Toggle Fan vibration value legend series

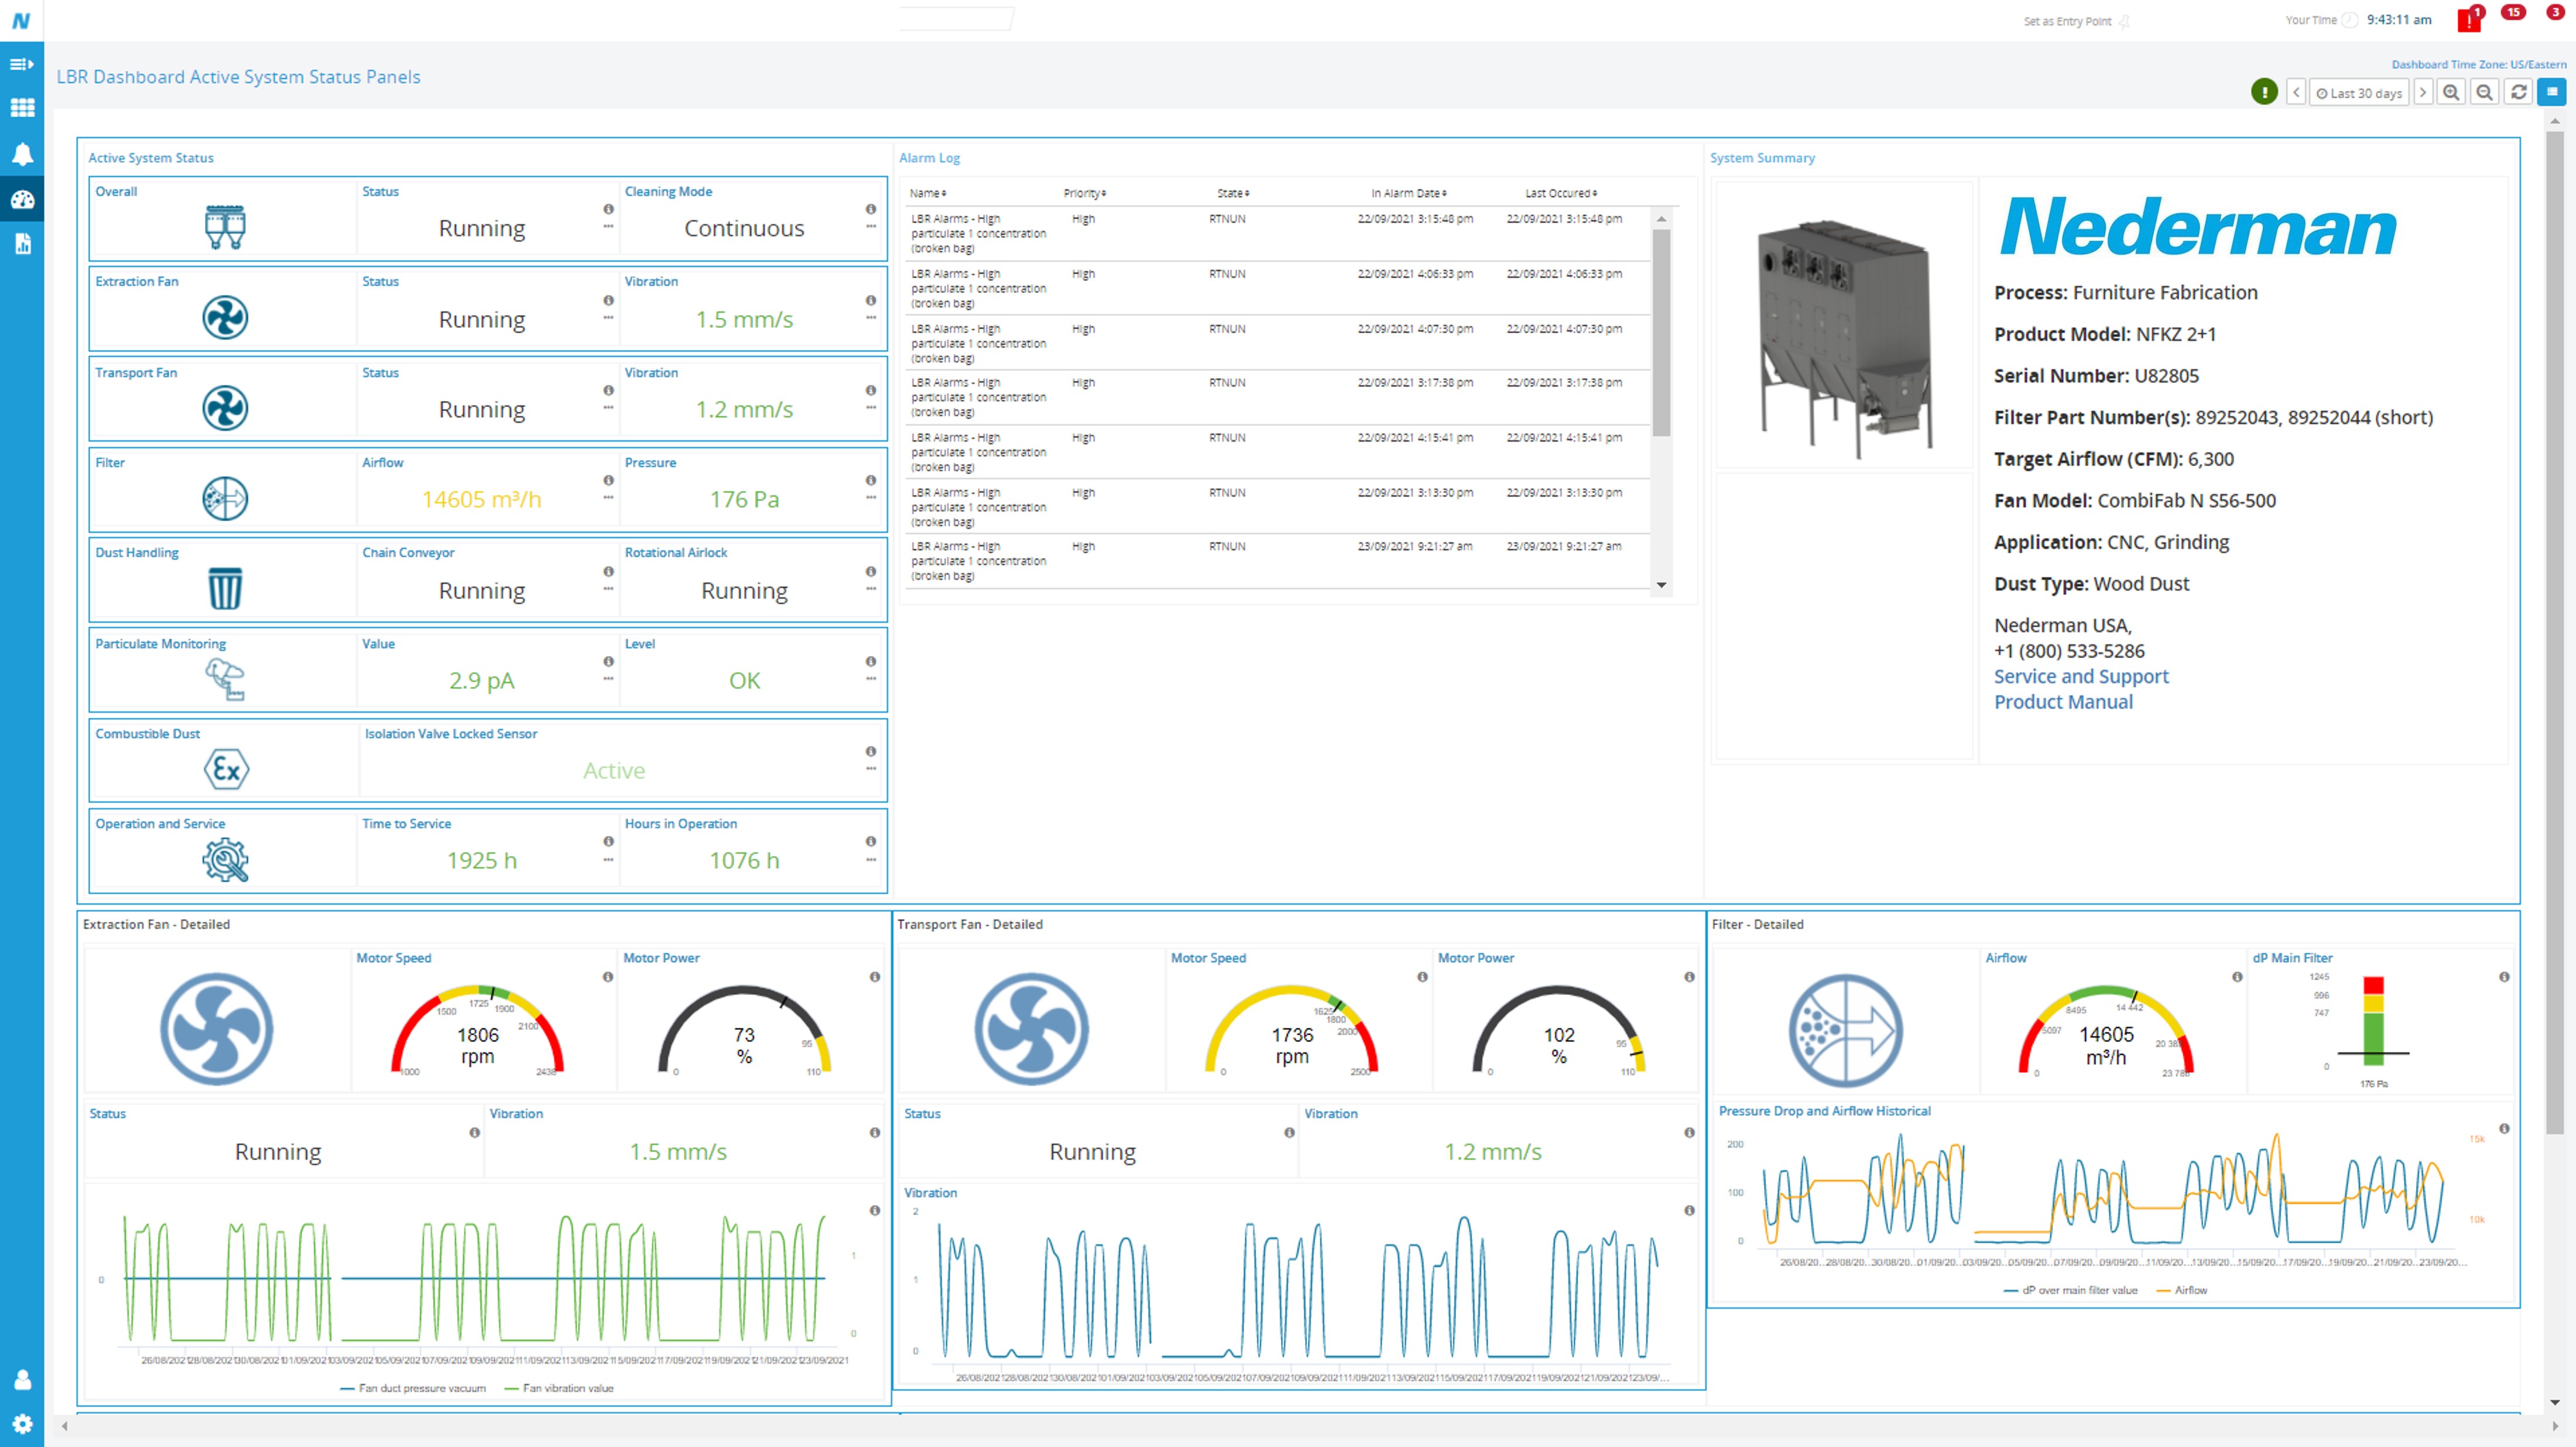tap(567, 1388)
